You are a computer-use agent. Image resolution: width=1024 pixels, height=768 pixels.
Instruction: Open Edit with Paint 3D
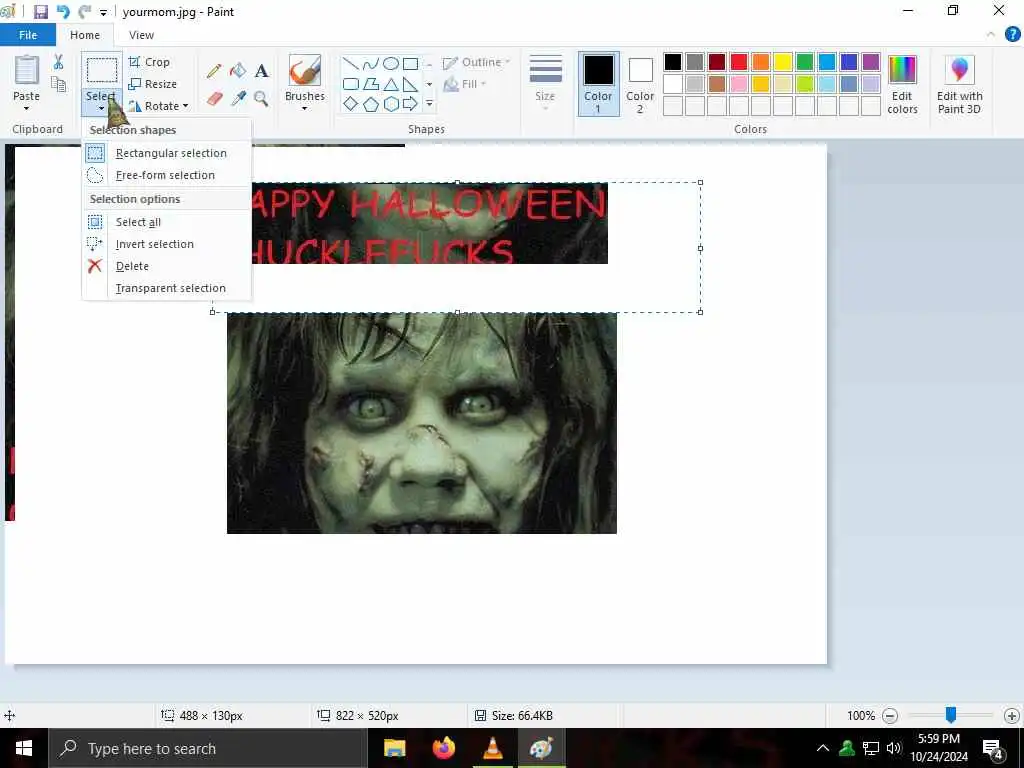coord(959,85)
